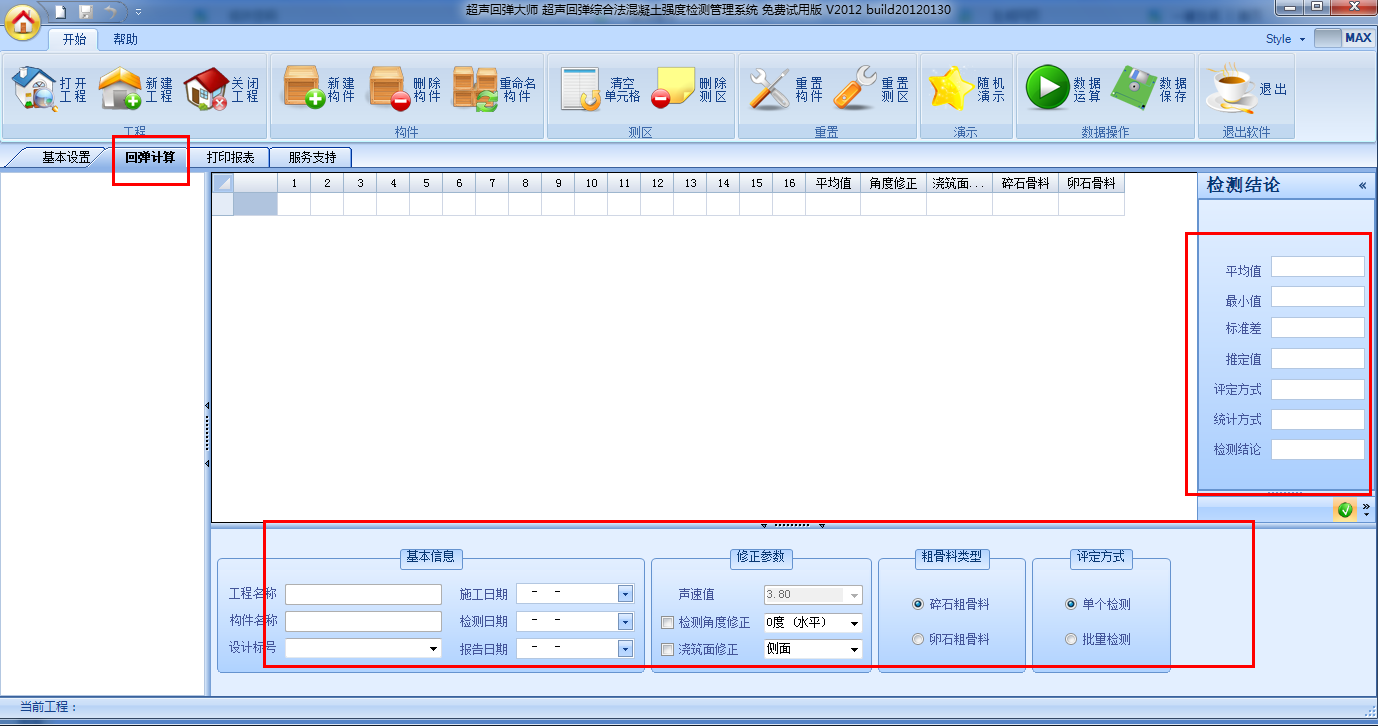Open the 声速值 3.80 dropdown
The height and width of the screenshot is (726, 1378).
(x=854, y=595)
